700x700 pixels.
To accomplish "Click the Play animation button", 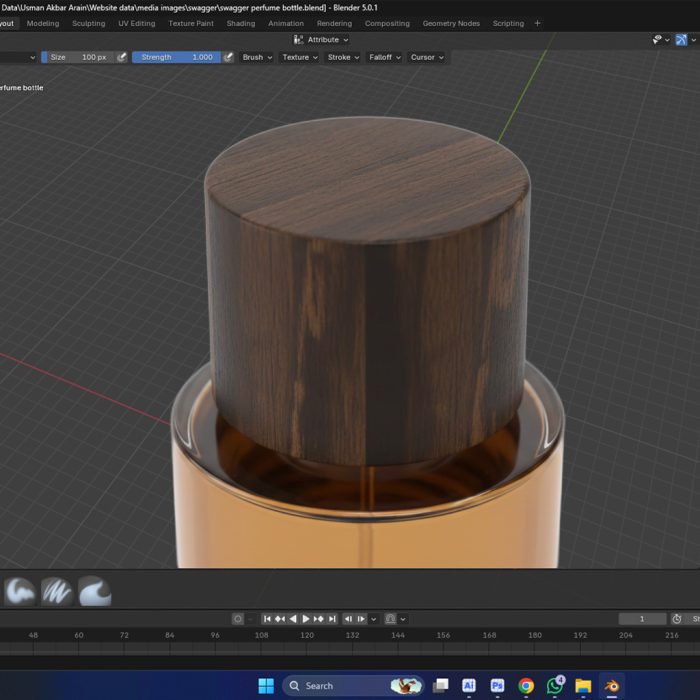I will click(306, 619).
